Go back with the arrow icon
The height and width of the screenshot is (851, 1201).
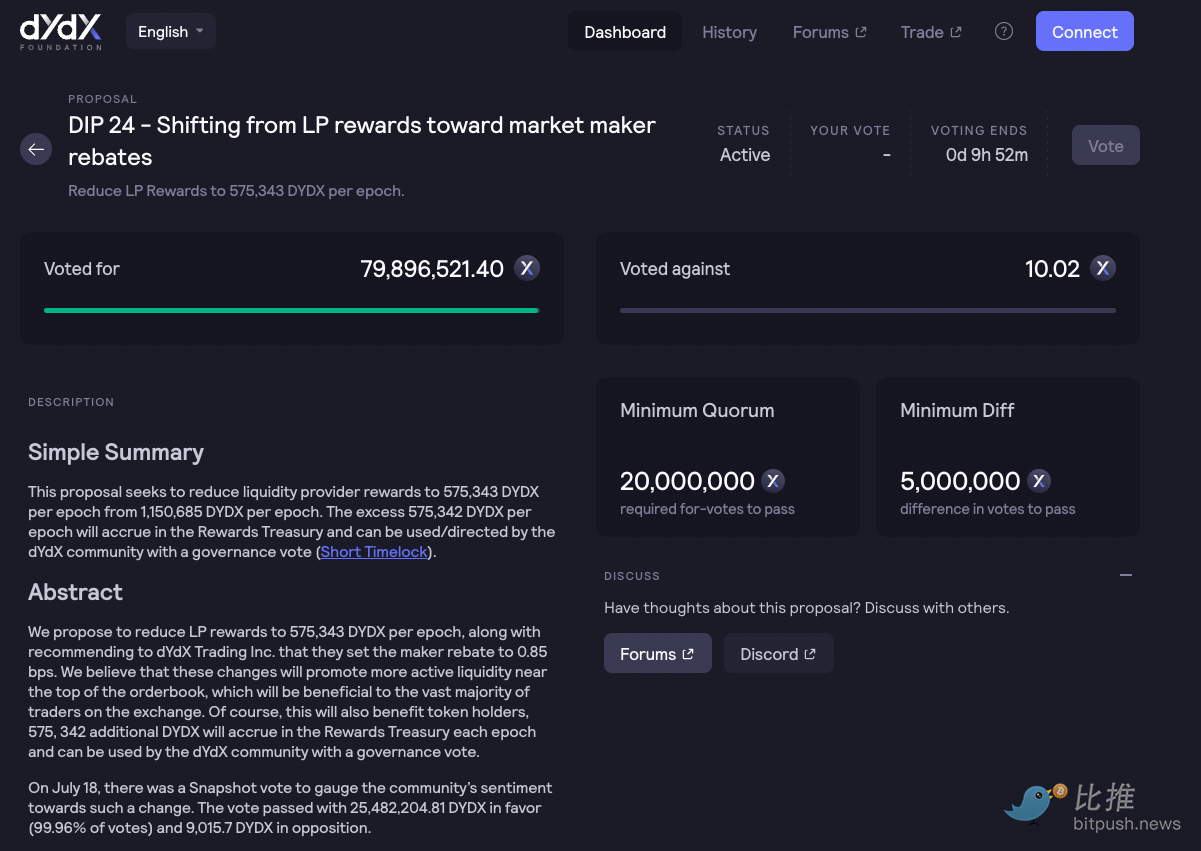coord(36,149)
